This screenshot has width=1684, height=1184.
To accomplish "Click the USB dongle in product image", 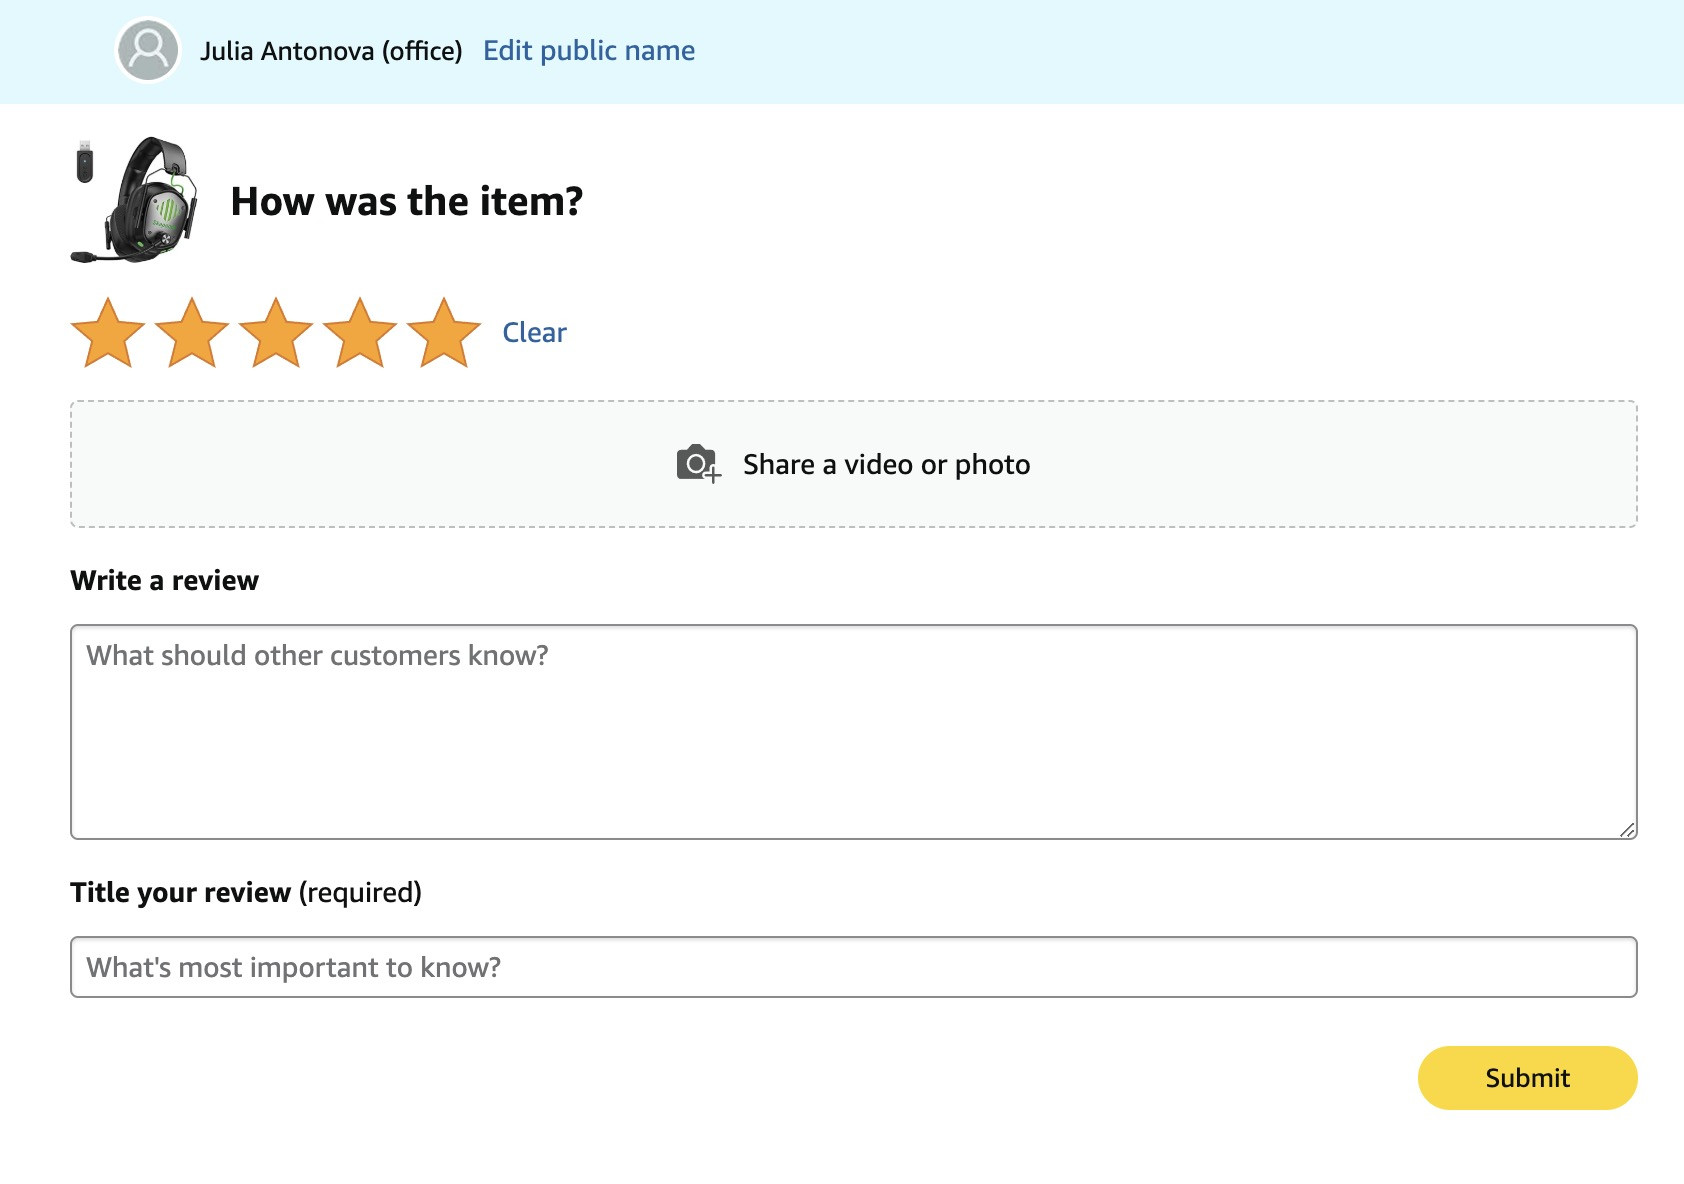I will click(x=85, y=161).
